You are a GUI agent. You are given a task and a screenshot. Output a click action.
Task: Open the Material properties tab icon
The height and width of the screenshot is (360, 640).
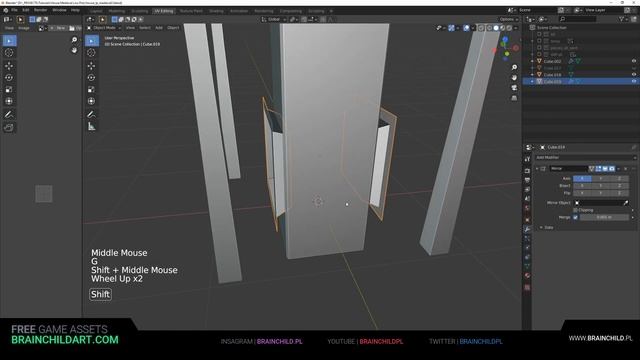527,276
